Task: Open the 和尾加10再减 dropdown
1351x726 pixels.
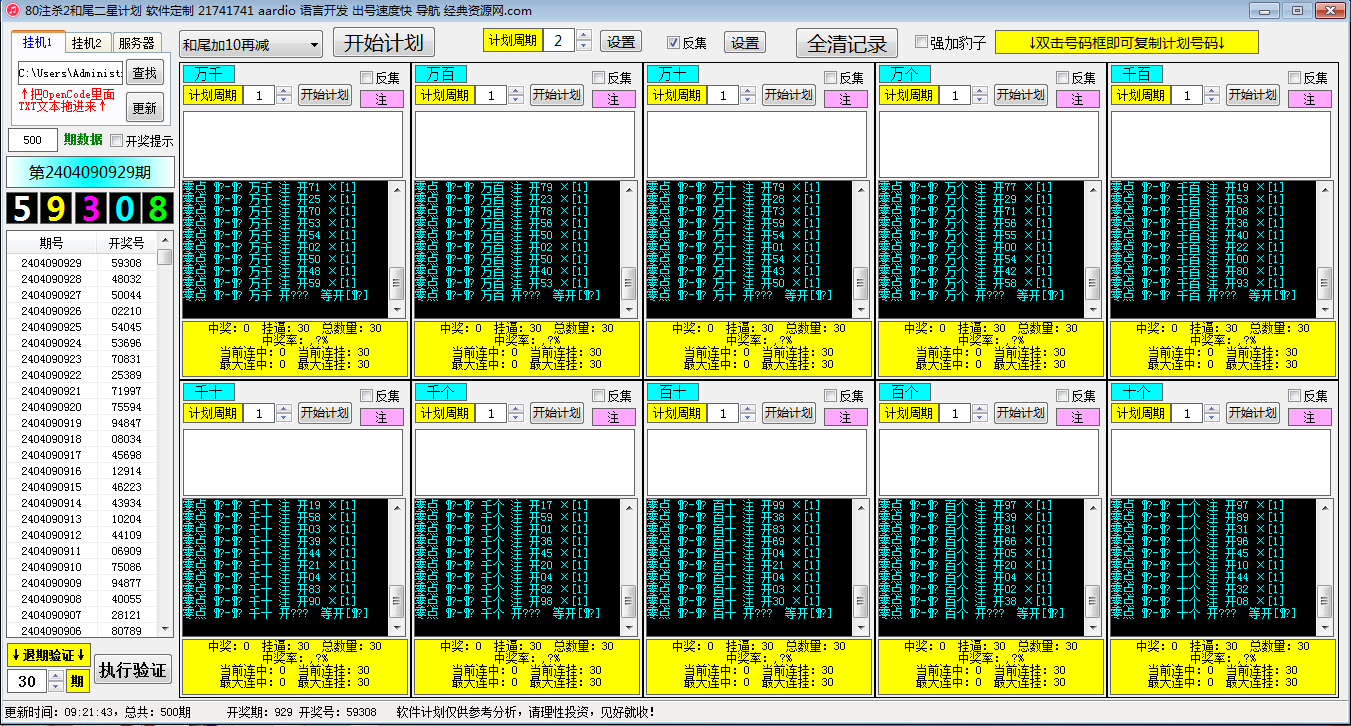Action: point(251,45)
